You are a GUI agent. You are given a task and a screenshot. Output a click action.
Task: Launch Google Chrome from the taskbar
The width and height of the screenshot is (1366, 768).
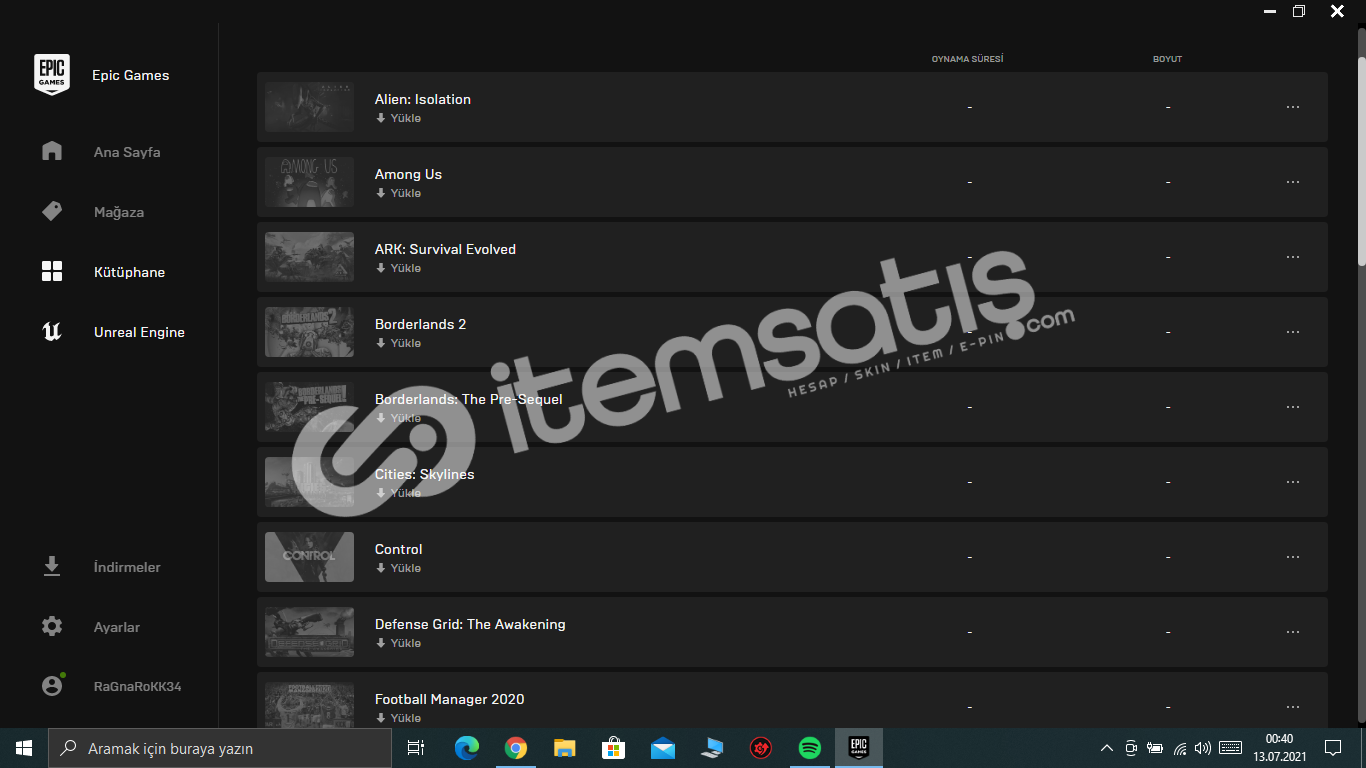(x=516, y=748)
